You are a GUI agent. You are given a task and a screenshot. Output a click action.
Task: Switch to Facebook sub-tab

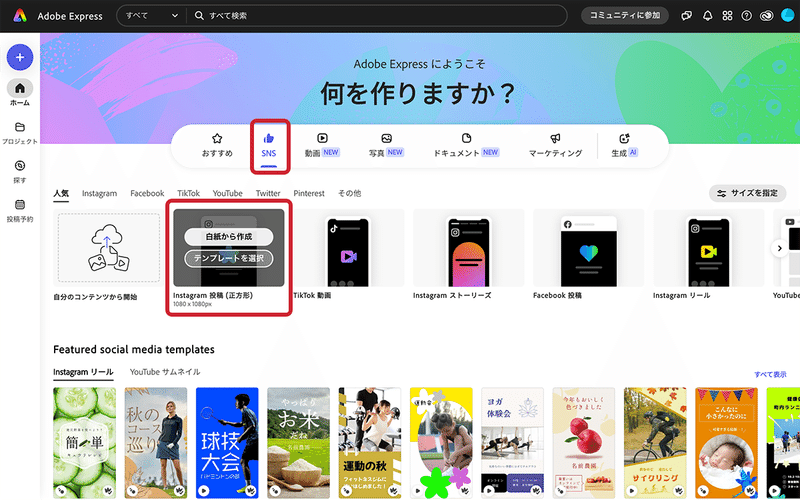[147, 193]
